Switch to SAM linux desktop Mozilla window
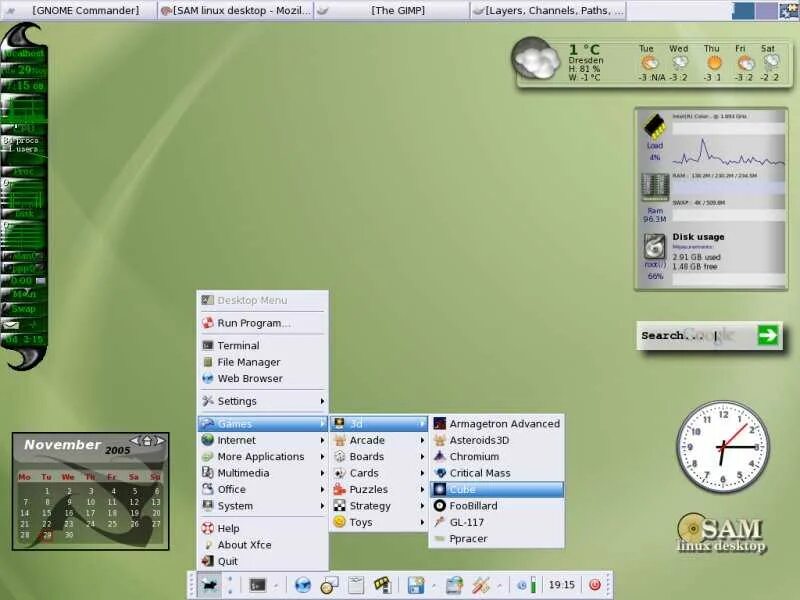Image resolution: width=800 pixels, height=600 pixels. click(x=235, y=10)
